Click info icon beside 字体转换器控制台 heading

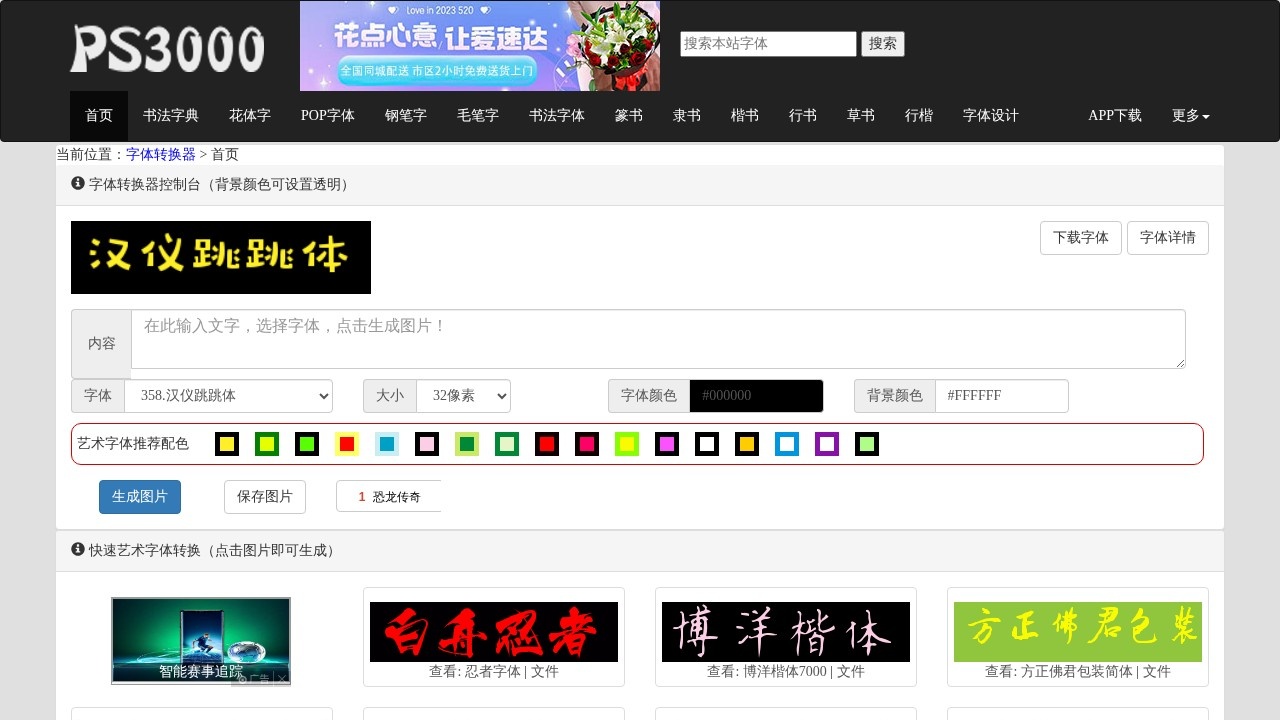(x=78, y=184)
